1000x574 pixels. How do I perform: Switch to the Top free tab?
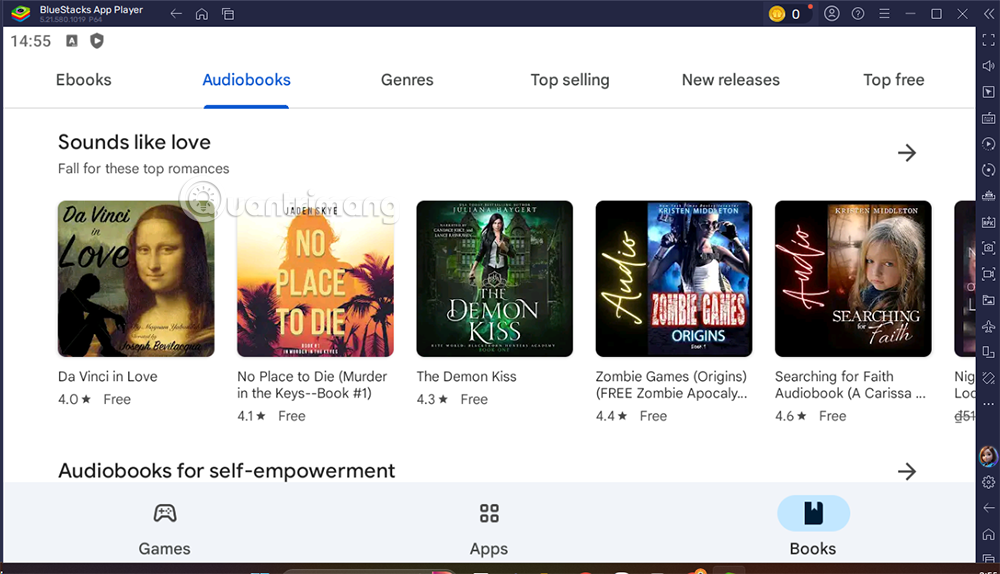(x=893, y=80)
